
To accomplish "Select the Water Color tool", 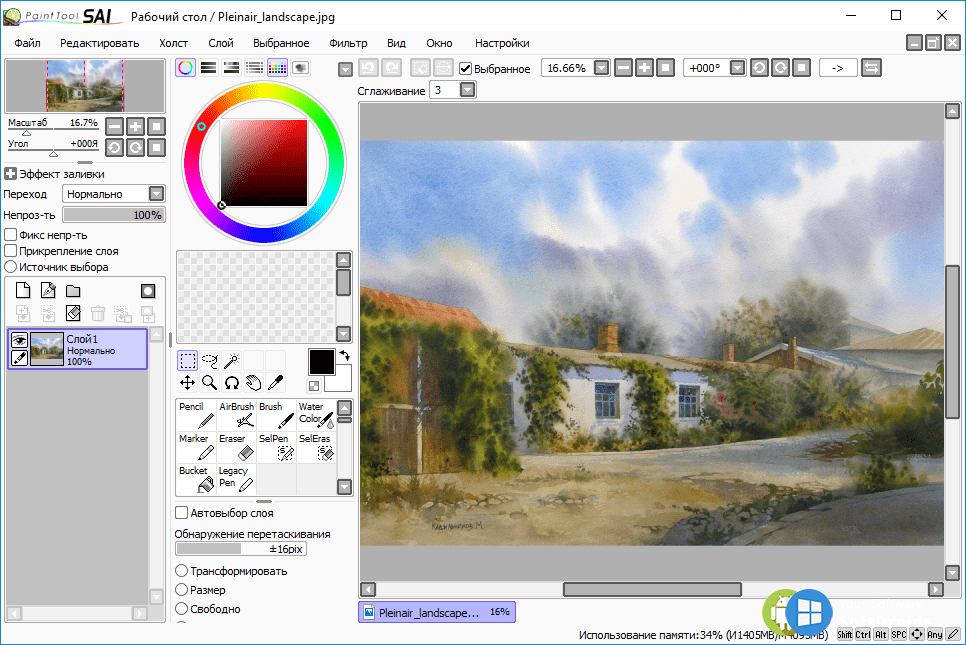I will (x=316, y=415).
